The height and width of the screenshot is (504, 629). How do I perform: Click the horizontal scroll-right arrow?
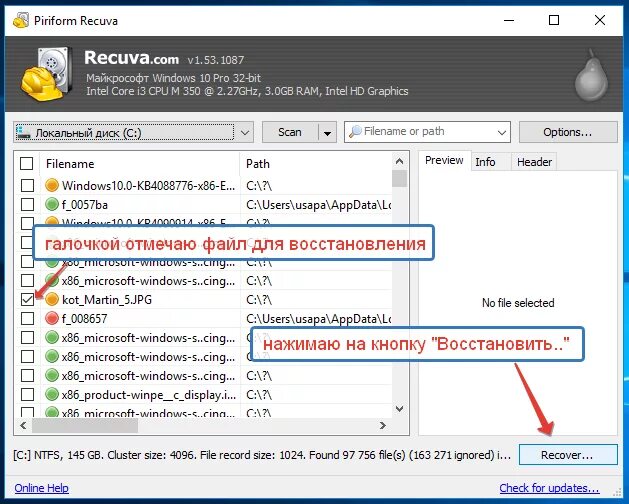tap(383, 425)
